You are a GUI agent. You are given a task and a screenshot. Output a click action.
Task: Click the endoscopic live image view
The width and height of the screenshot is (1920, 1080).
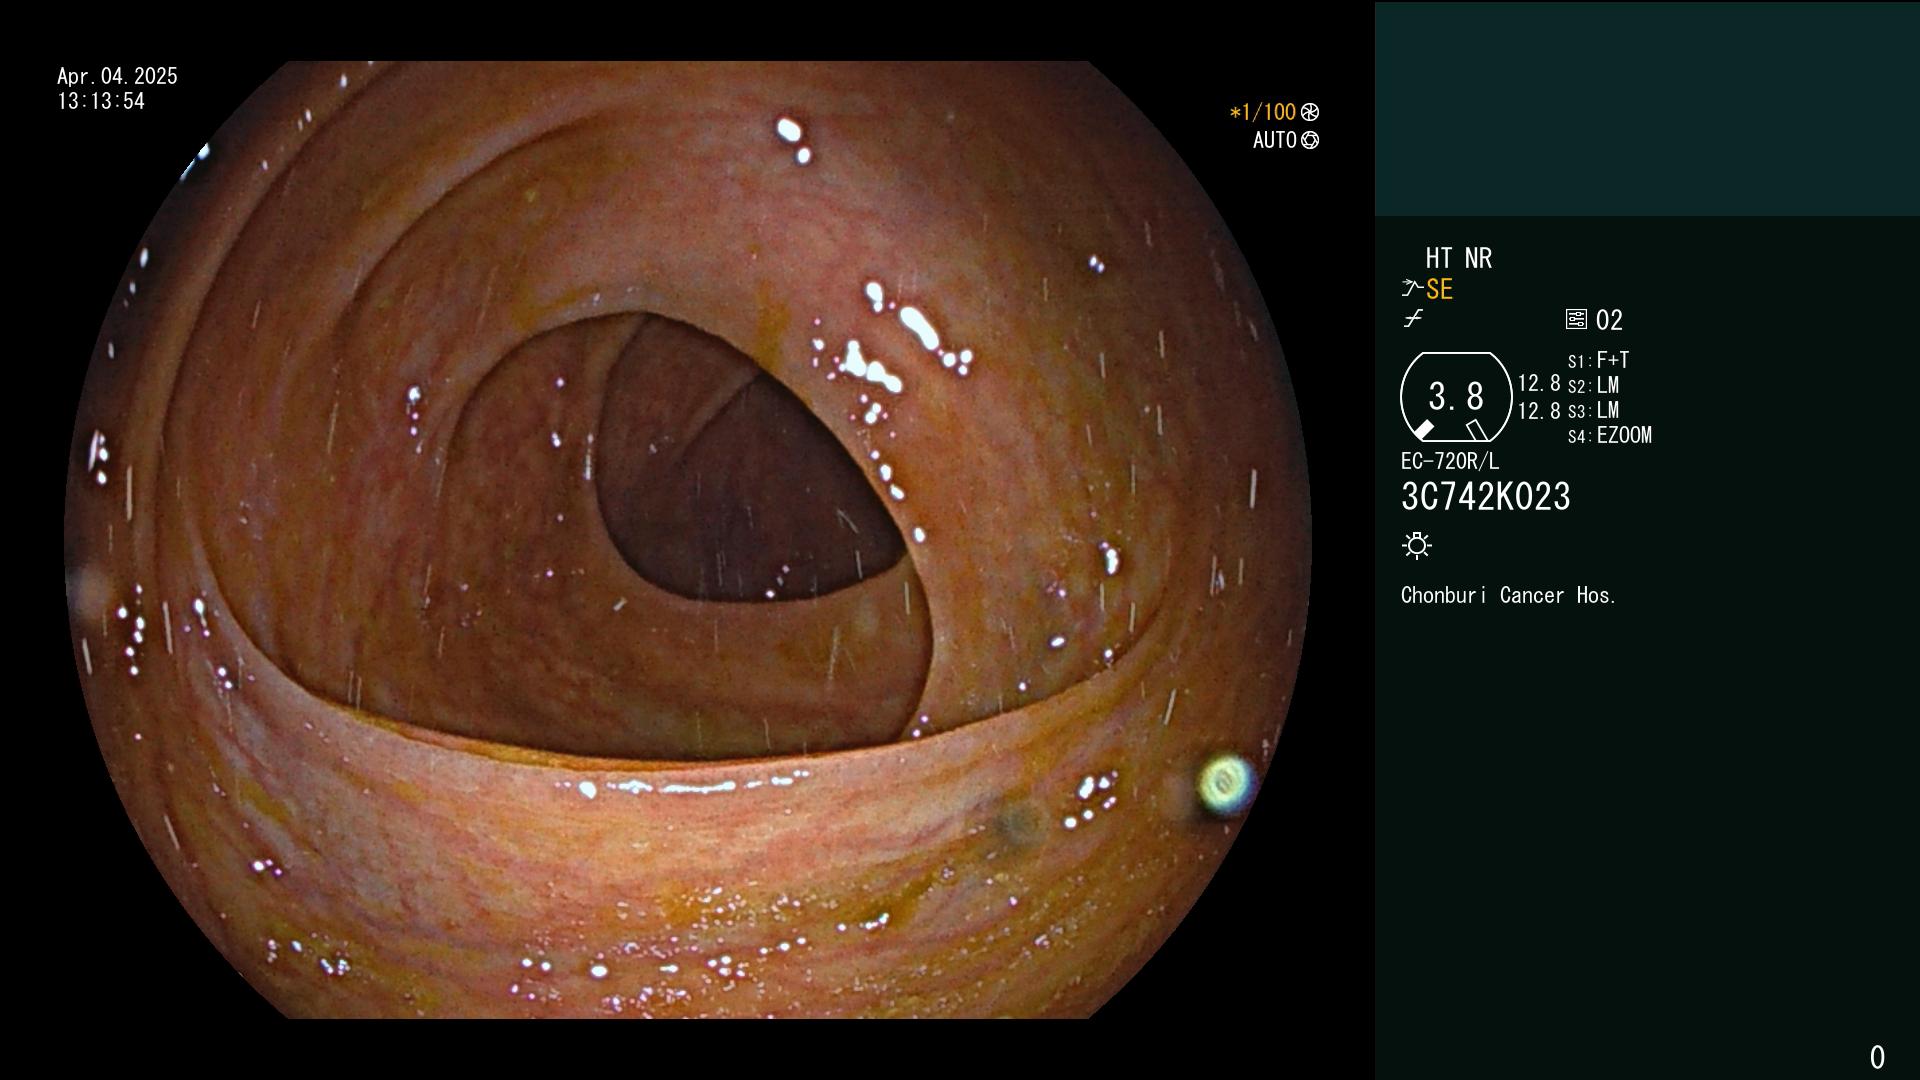[688, 540]
